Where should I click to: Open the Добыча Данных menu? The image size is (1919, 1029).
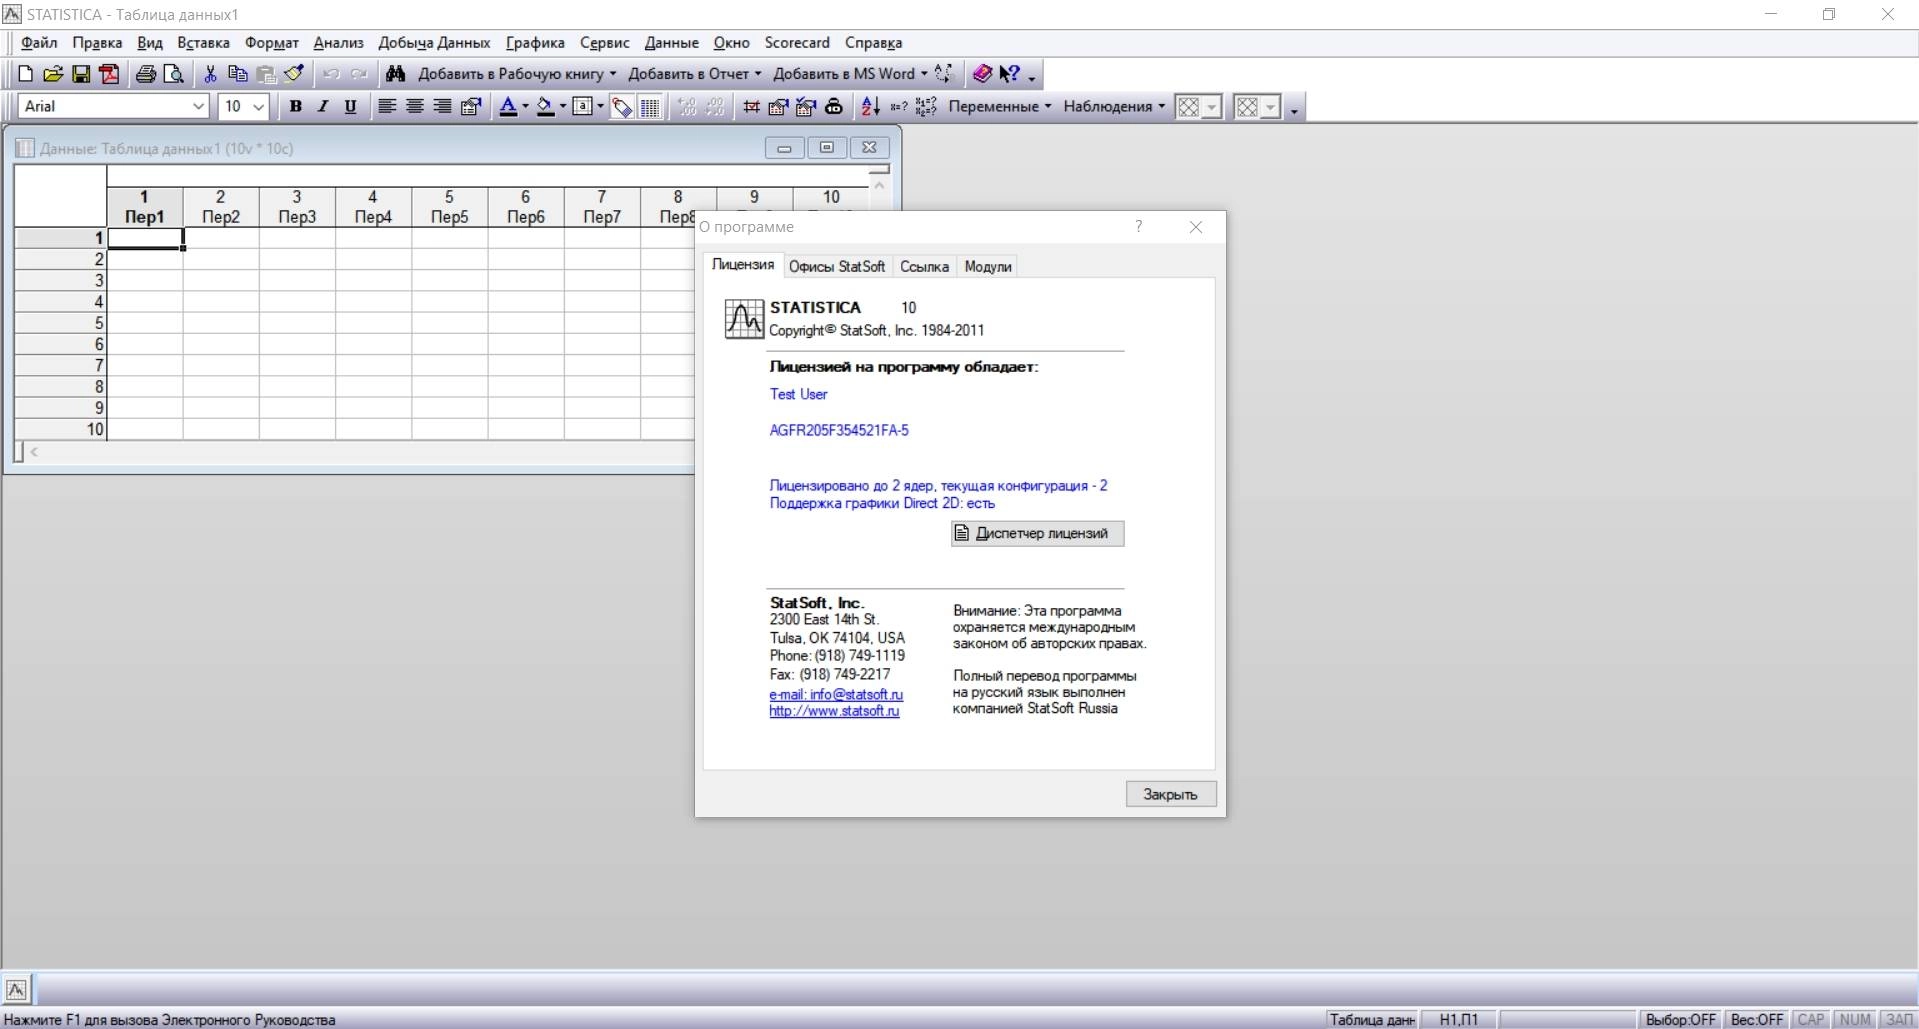click(434, 43)
